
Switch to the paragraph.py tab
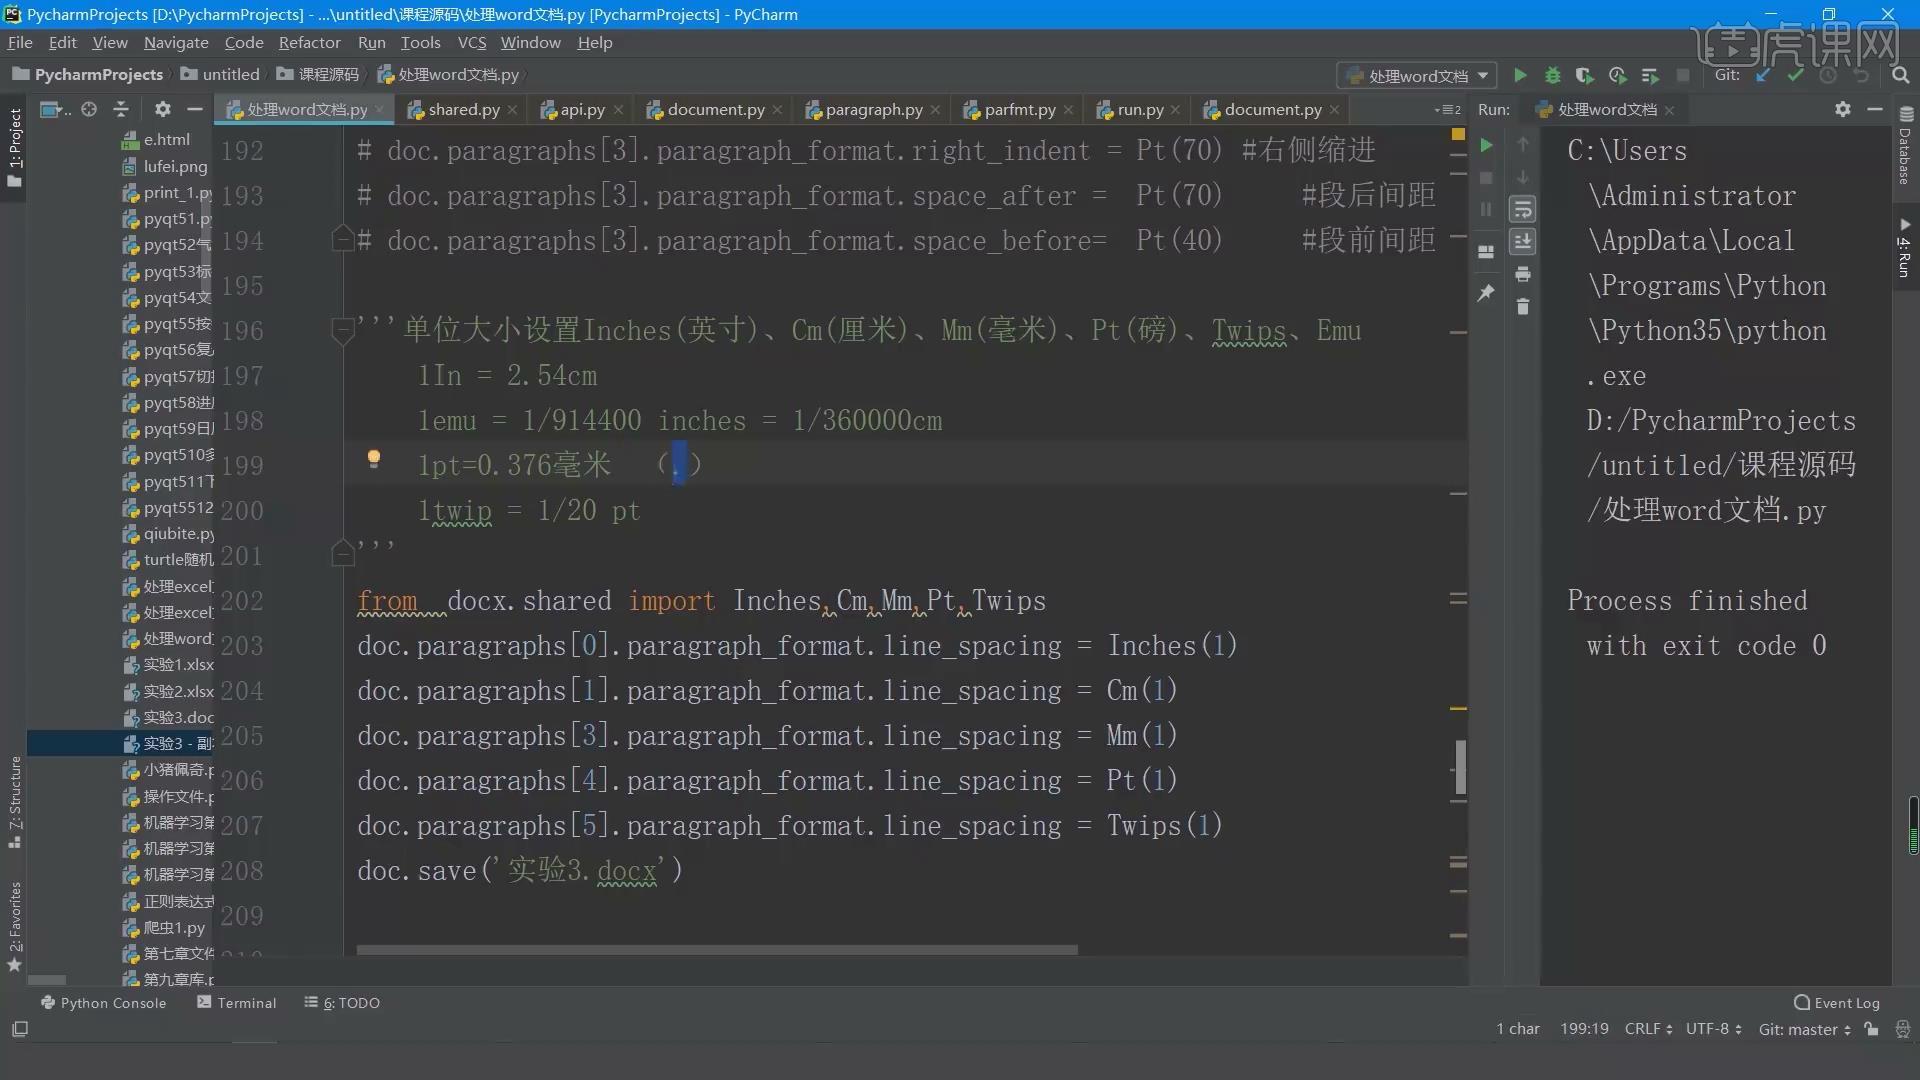(873, 110)
